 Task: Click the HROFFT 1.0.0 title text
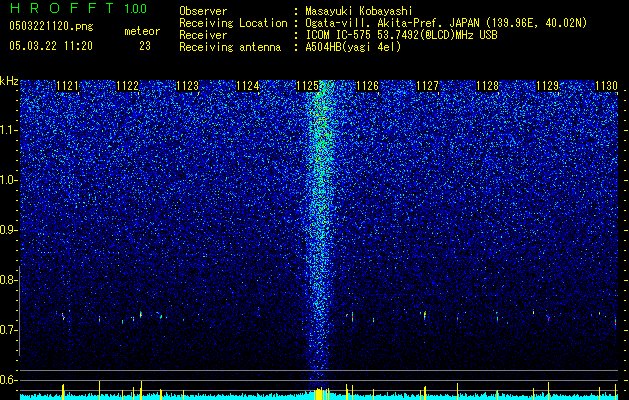78,8
